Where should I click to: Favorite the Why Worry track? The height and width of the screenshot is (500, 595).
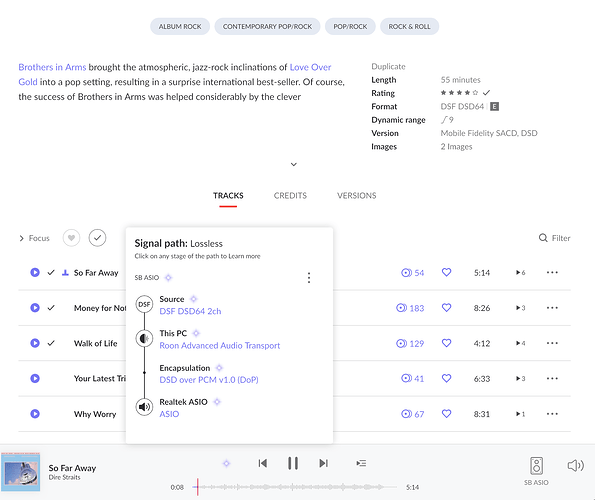pyautogui.click(x=446, y=414)
